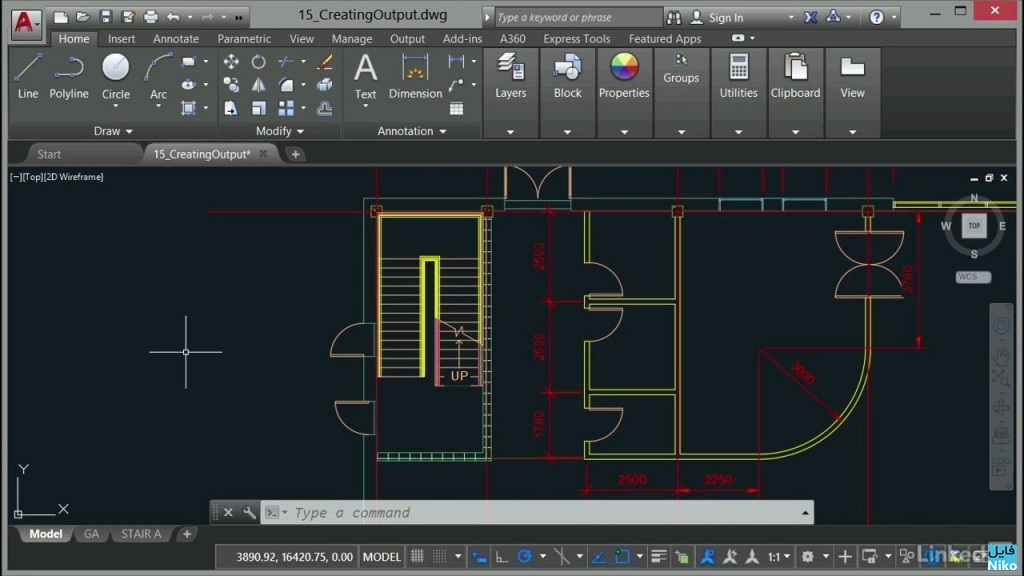Open the Utilities calculator panel
Viewport: 1024px width, 576px height.
(739, 76)
